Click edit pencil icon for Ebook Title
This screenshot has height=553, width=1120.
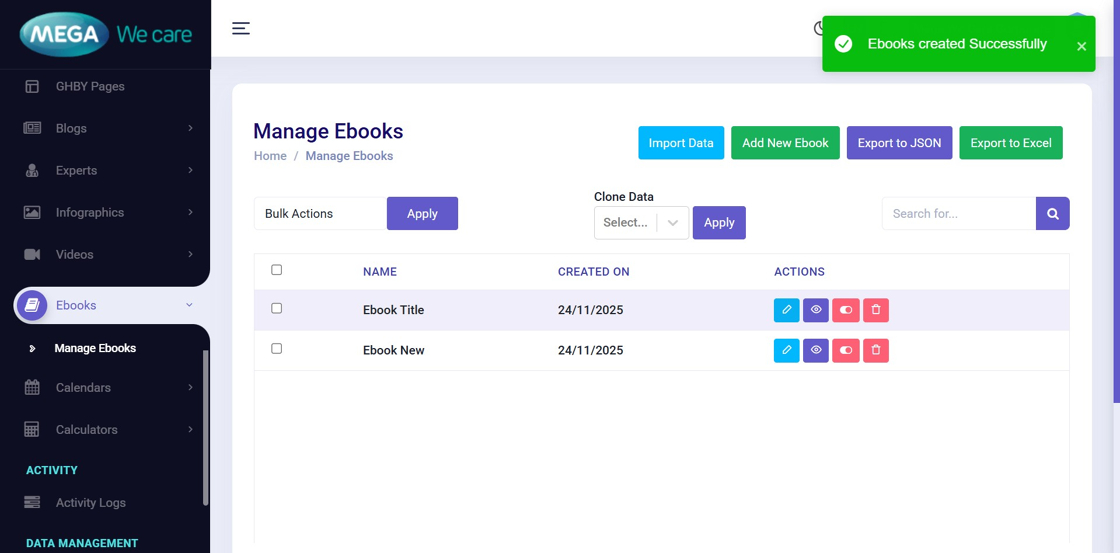[786, 310]
